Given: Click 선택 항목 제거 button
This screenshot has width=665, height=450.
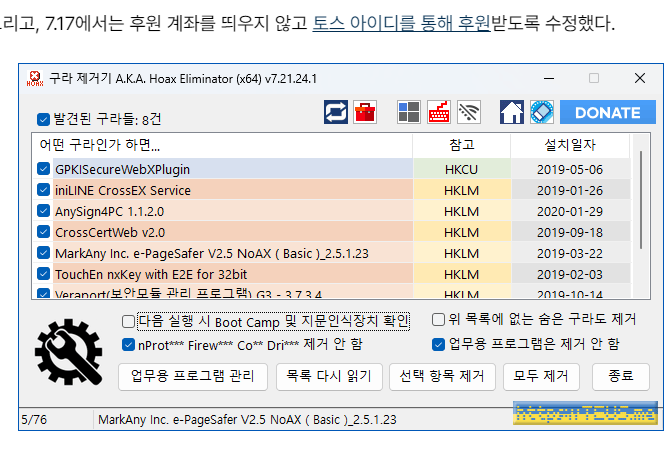Looking at the screenshot, I should click(x=442, y=377).
